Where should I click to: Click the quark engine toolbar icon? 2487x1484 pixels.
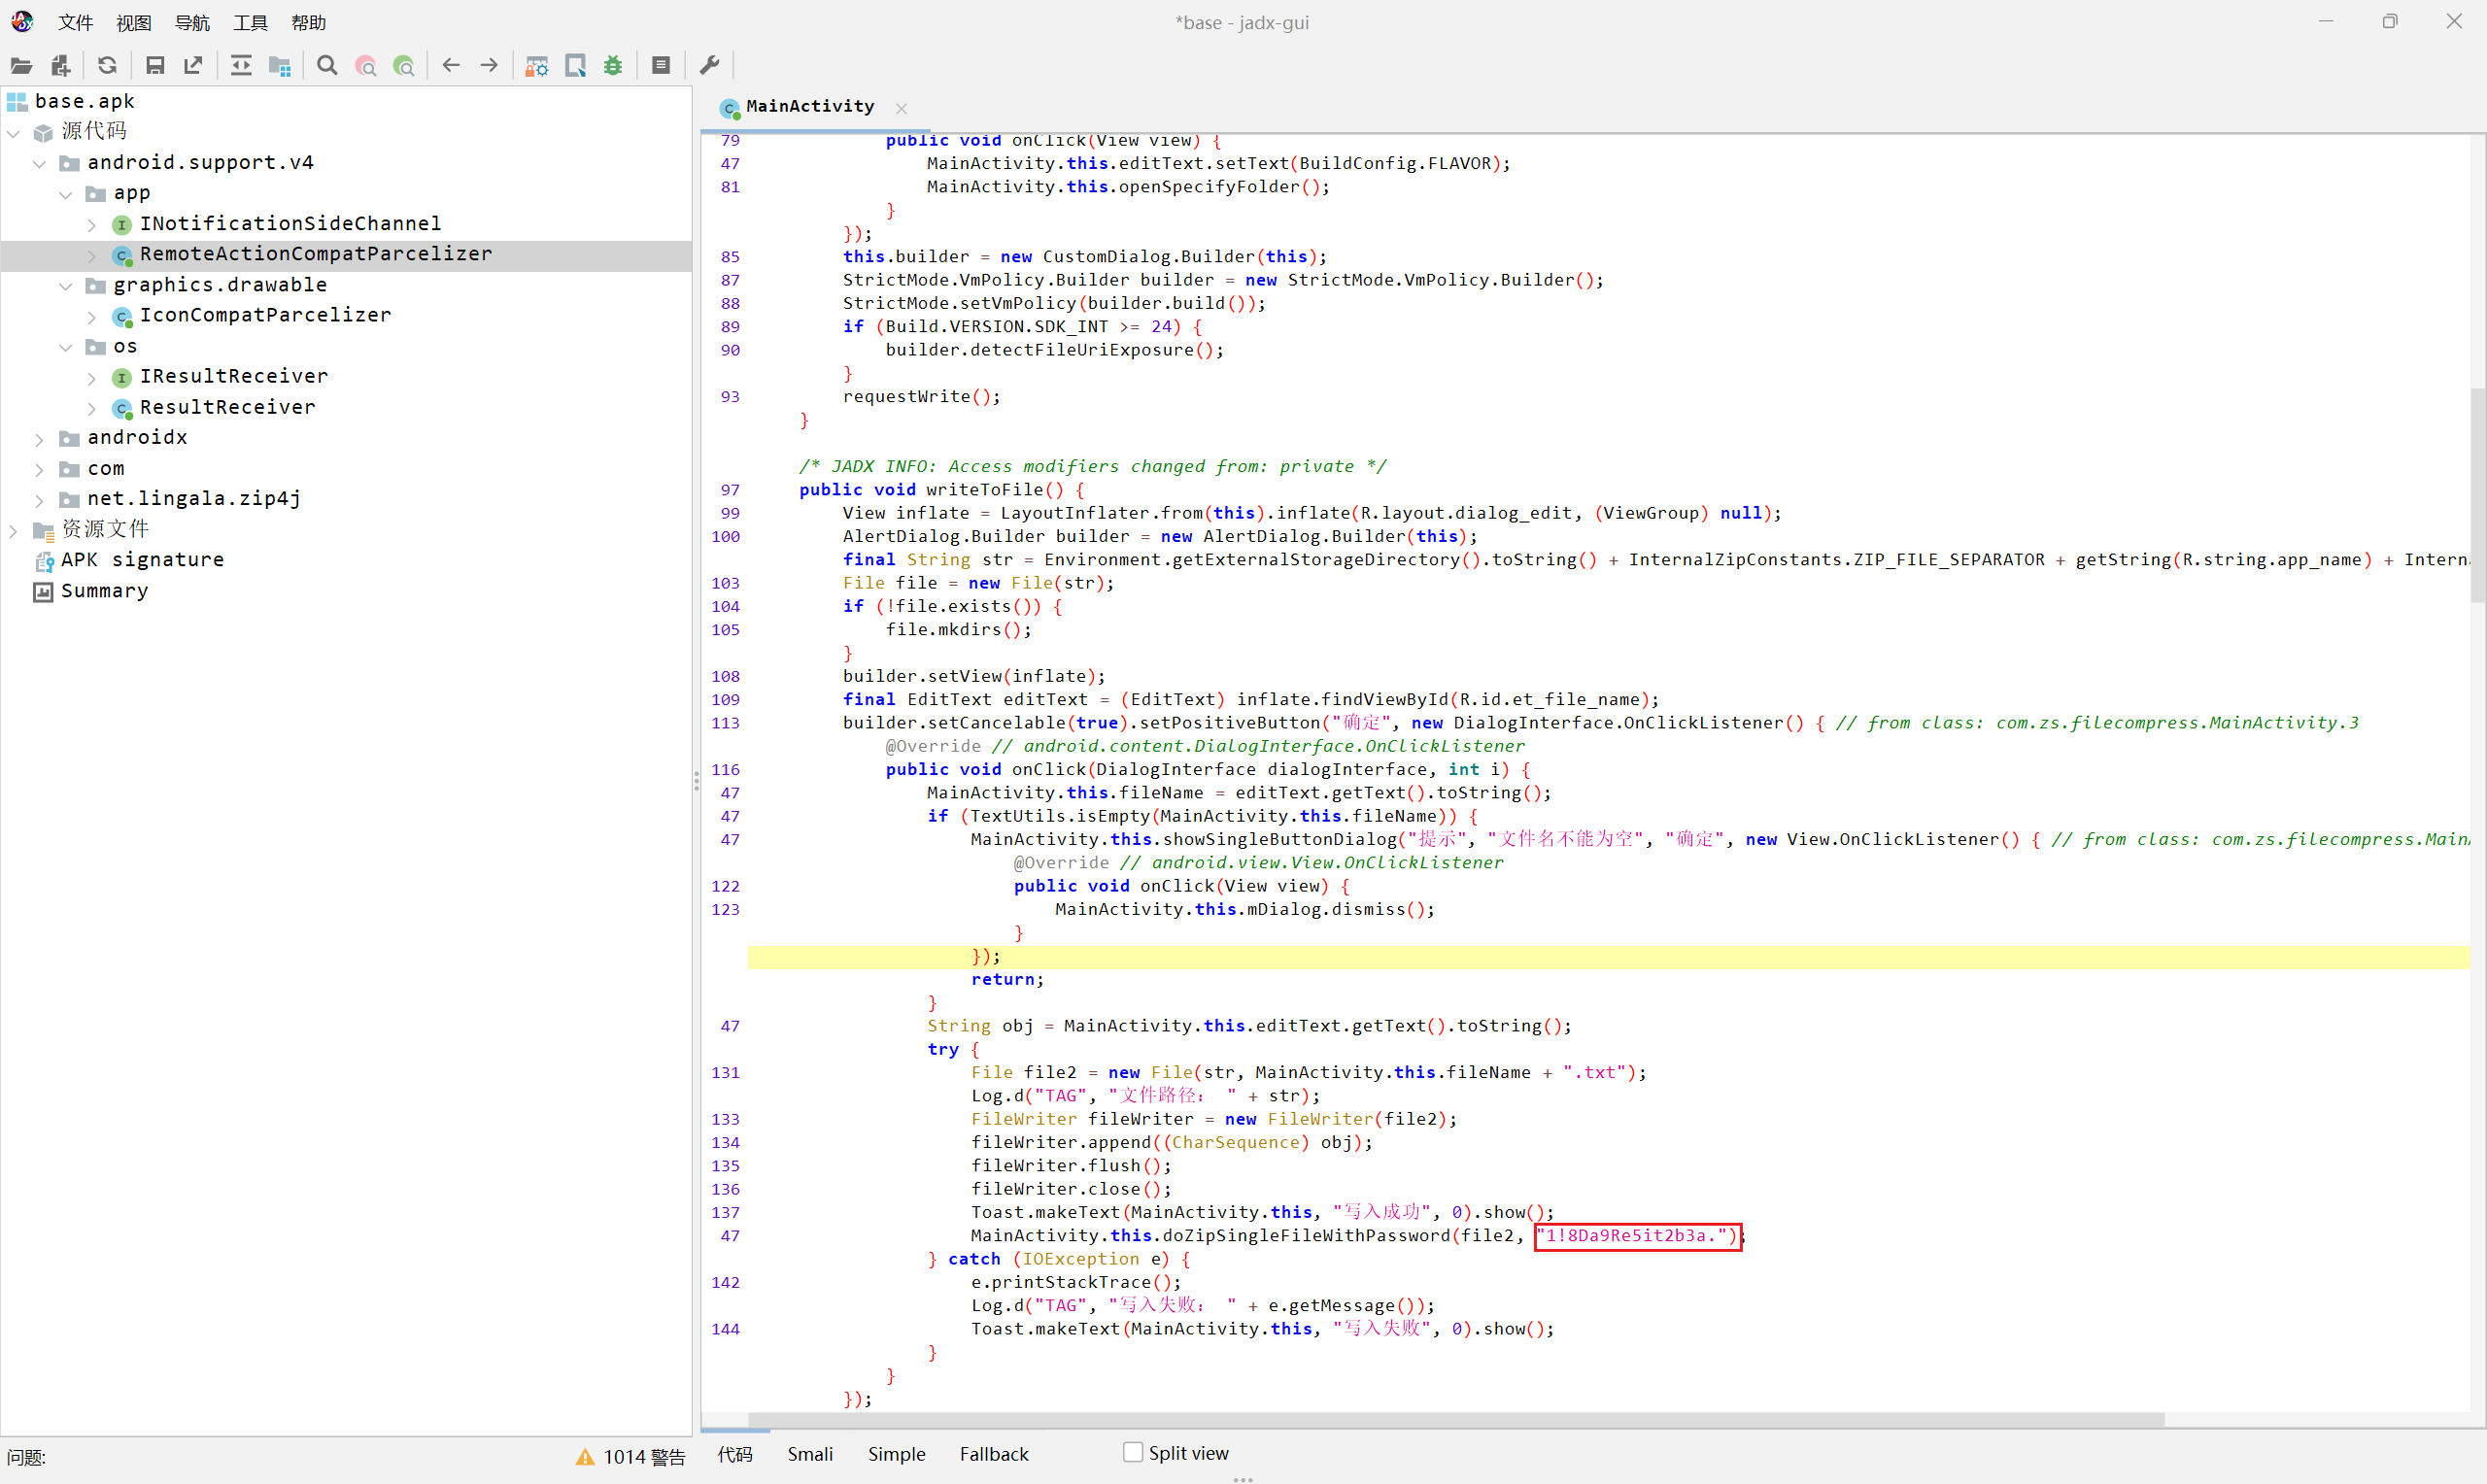tap(575, 66)
